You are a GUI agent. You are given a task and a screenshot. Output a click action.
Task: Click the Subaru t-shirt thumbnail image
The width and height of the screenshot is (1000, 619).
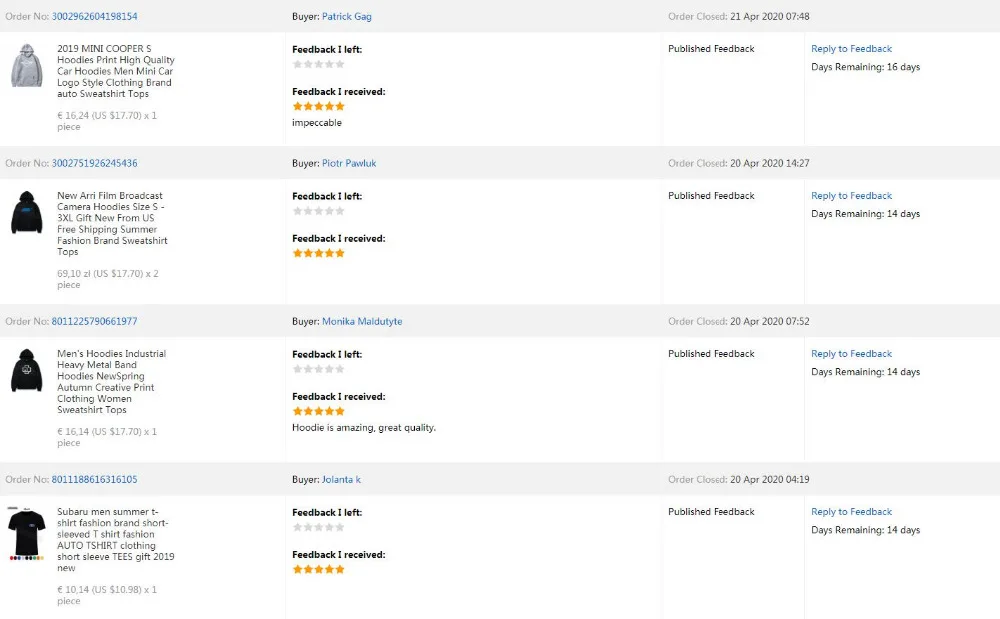(x=27, y=533)
